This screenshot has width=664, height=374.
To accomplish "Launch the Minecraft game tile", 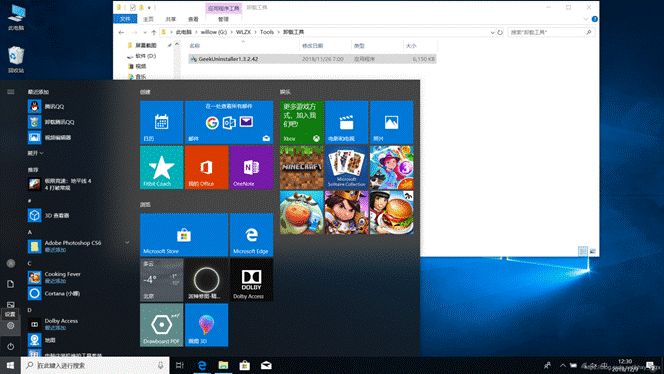I will (302, 167).
